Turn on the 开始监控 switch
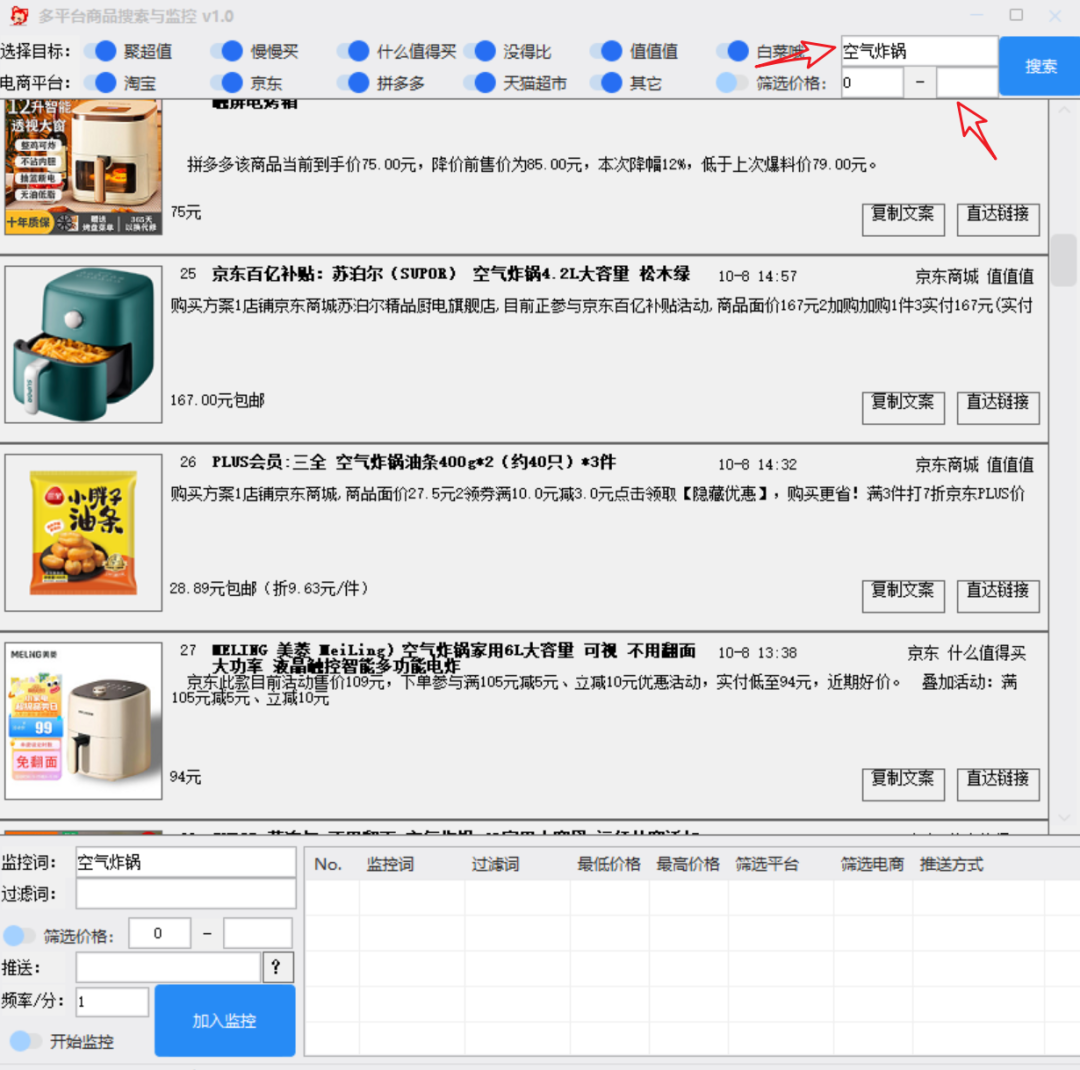Screen dimensions: 1080x1070 (x=26, y=1041)
